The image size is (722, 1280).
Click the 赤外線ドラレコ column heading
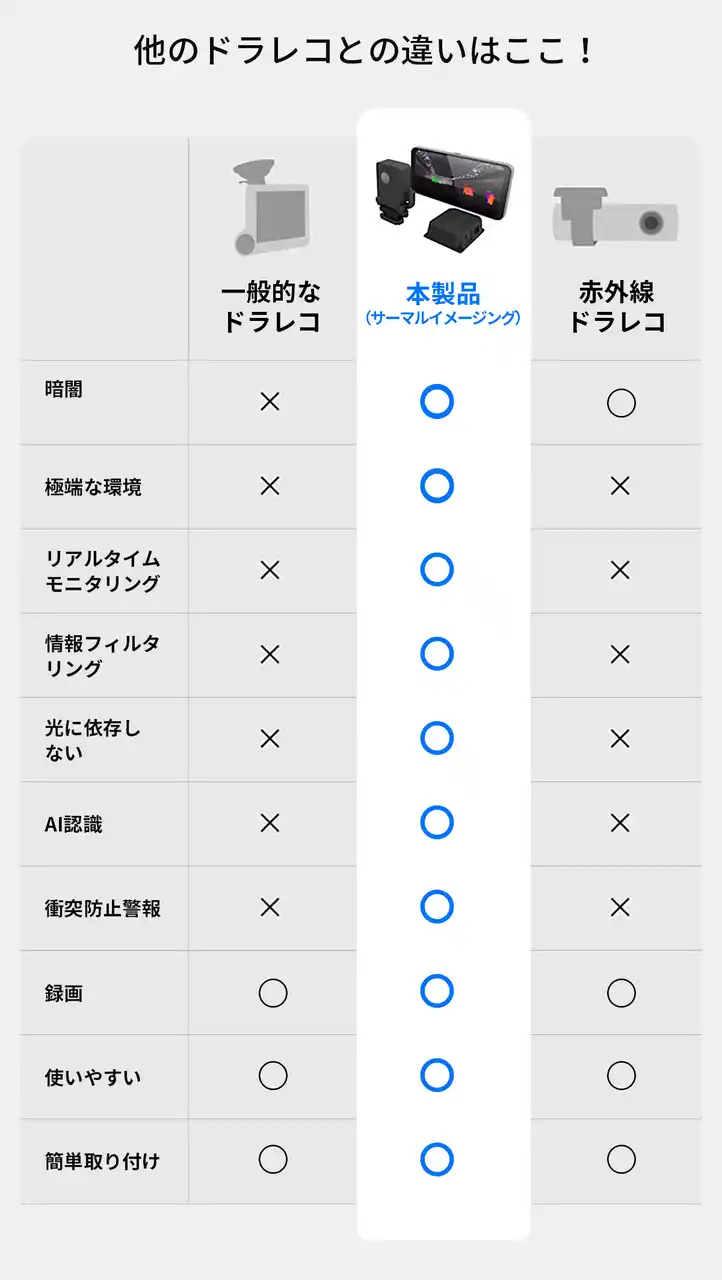(616, 307)
